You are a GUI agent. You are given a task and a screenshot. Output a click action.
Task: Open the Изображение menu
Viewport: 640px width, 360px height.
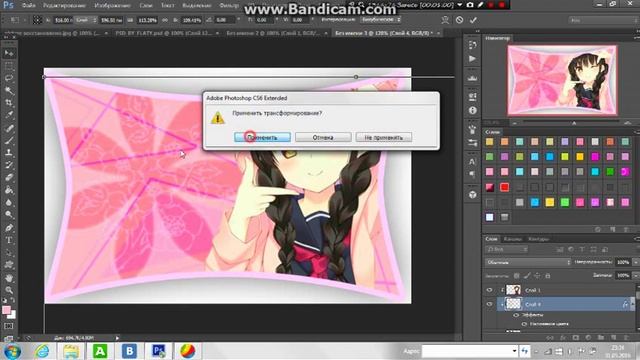[112, 6]
